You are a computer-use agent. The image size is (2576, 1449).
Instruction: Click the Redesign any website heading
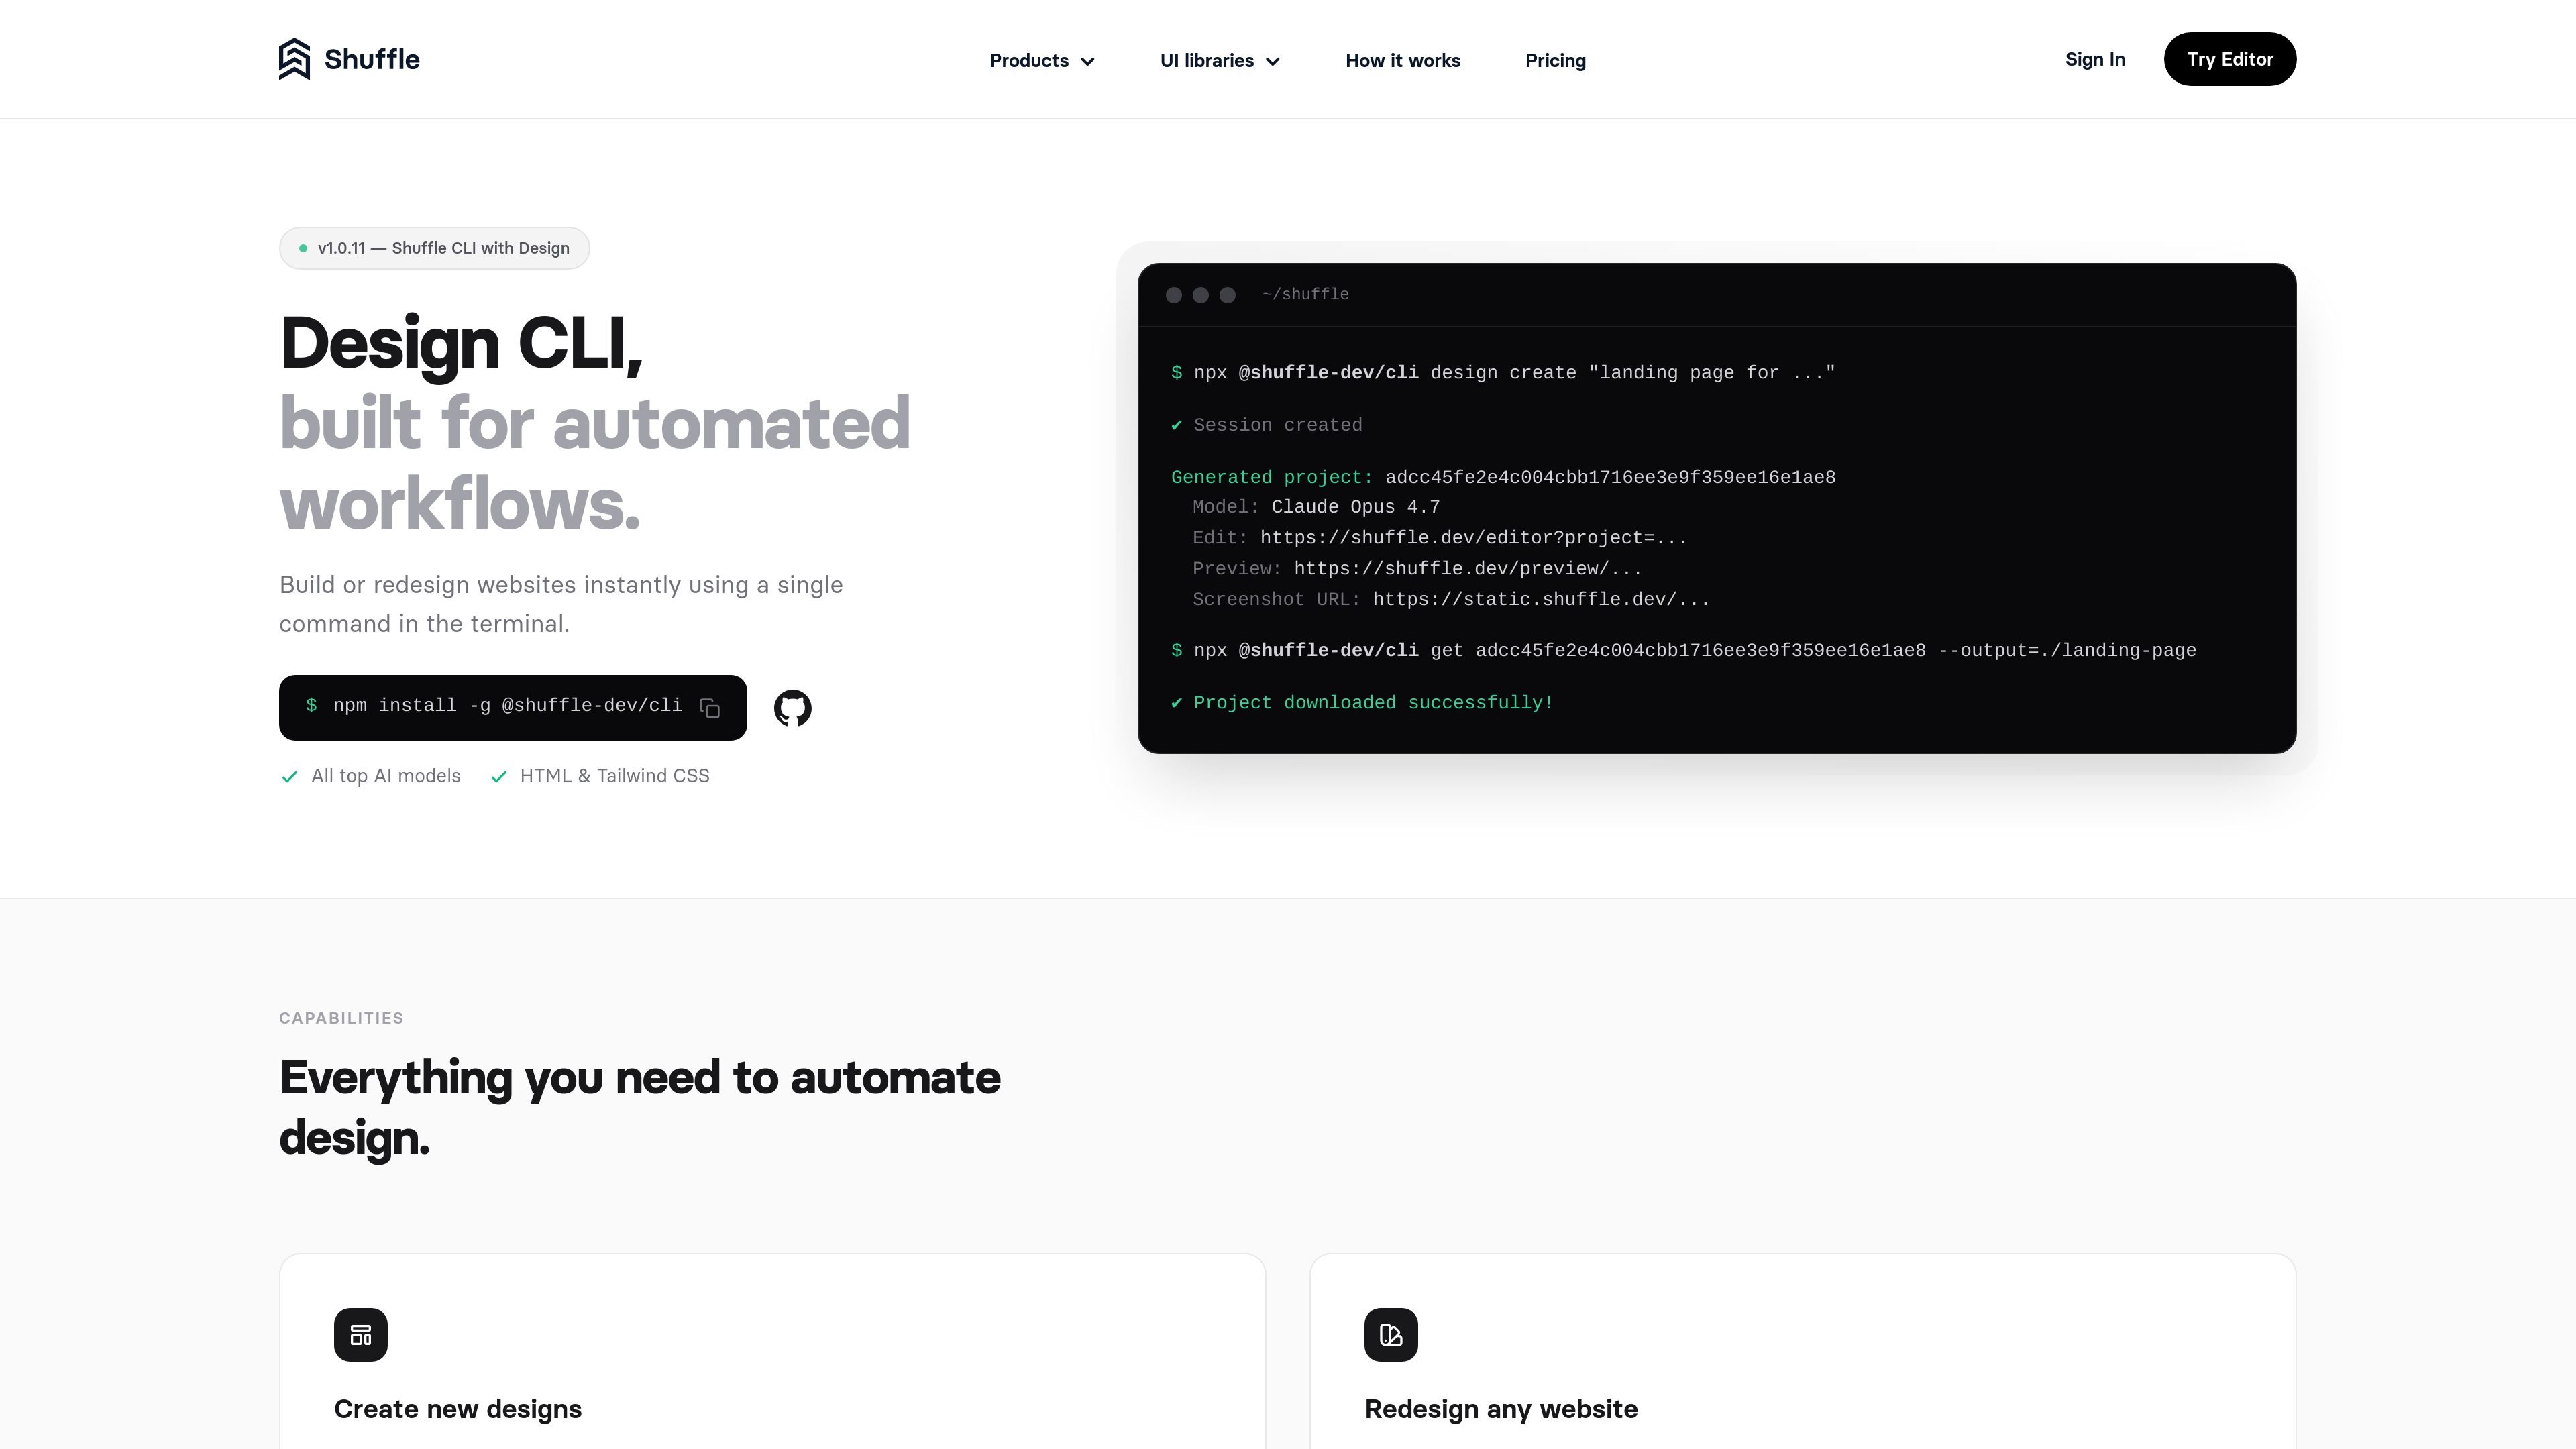tap(1501, 1409)
